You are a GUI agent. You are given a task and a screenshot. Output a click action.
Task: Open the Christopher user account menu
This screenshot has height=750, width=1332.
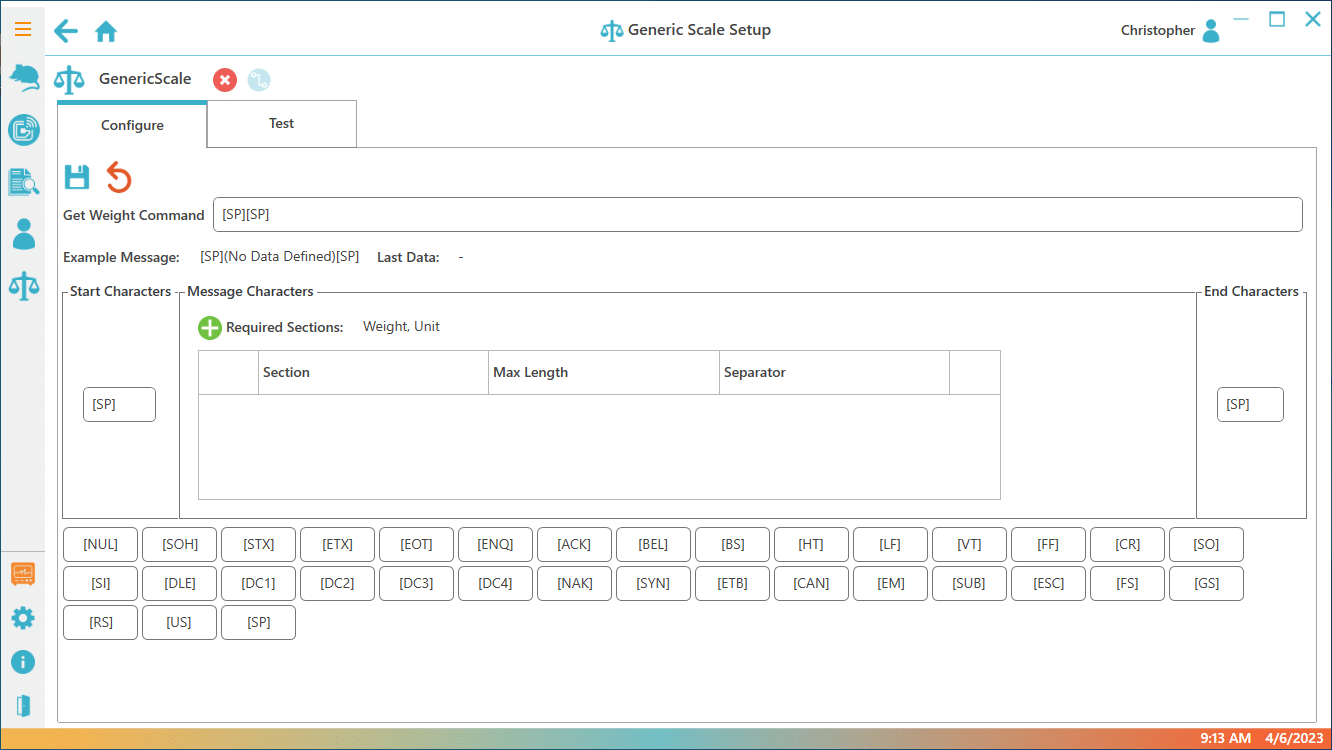(x=1170, y=31)
